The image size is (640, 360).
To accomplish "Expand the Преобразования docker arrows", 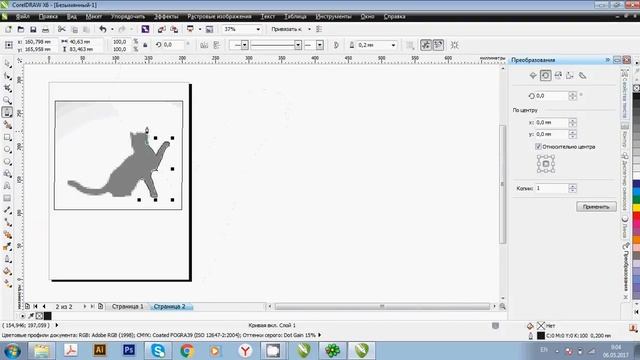I will 607,60.
